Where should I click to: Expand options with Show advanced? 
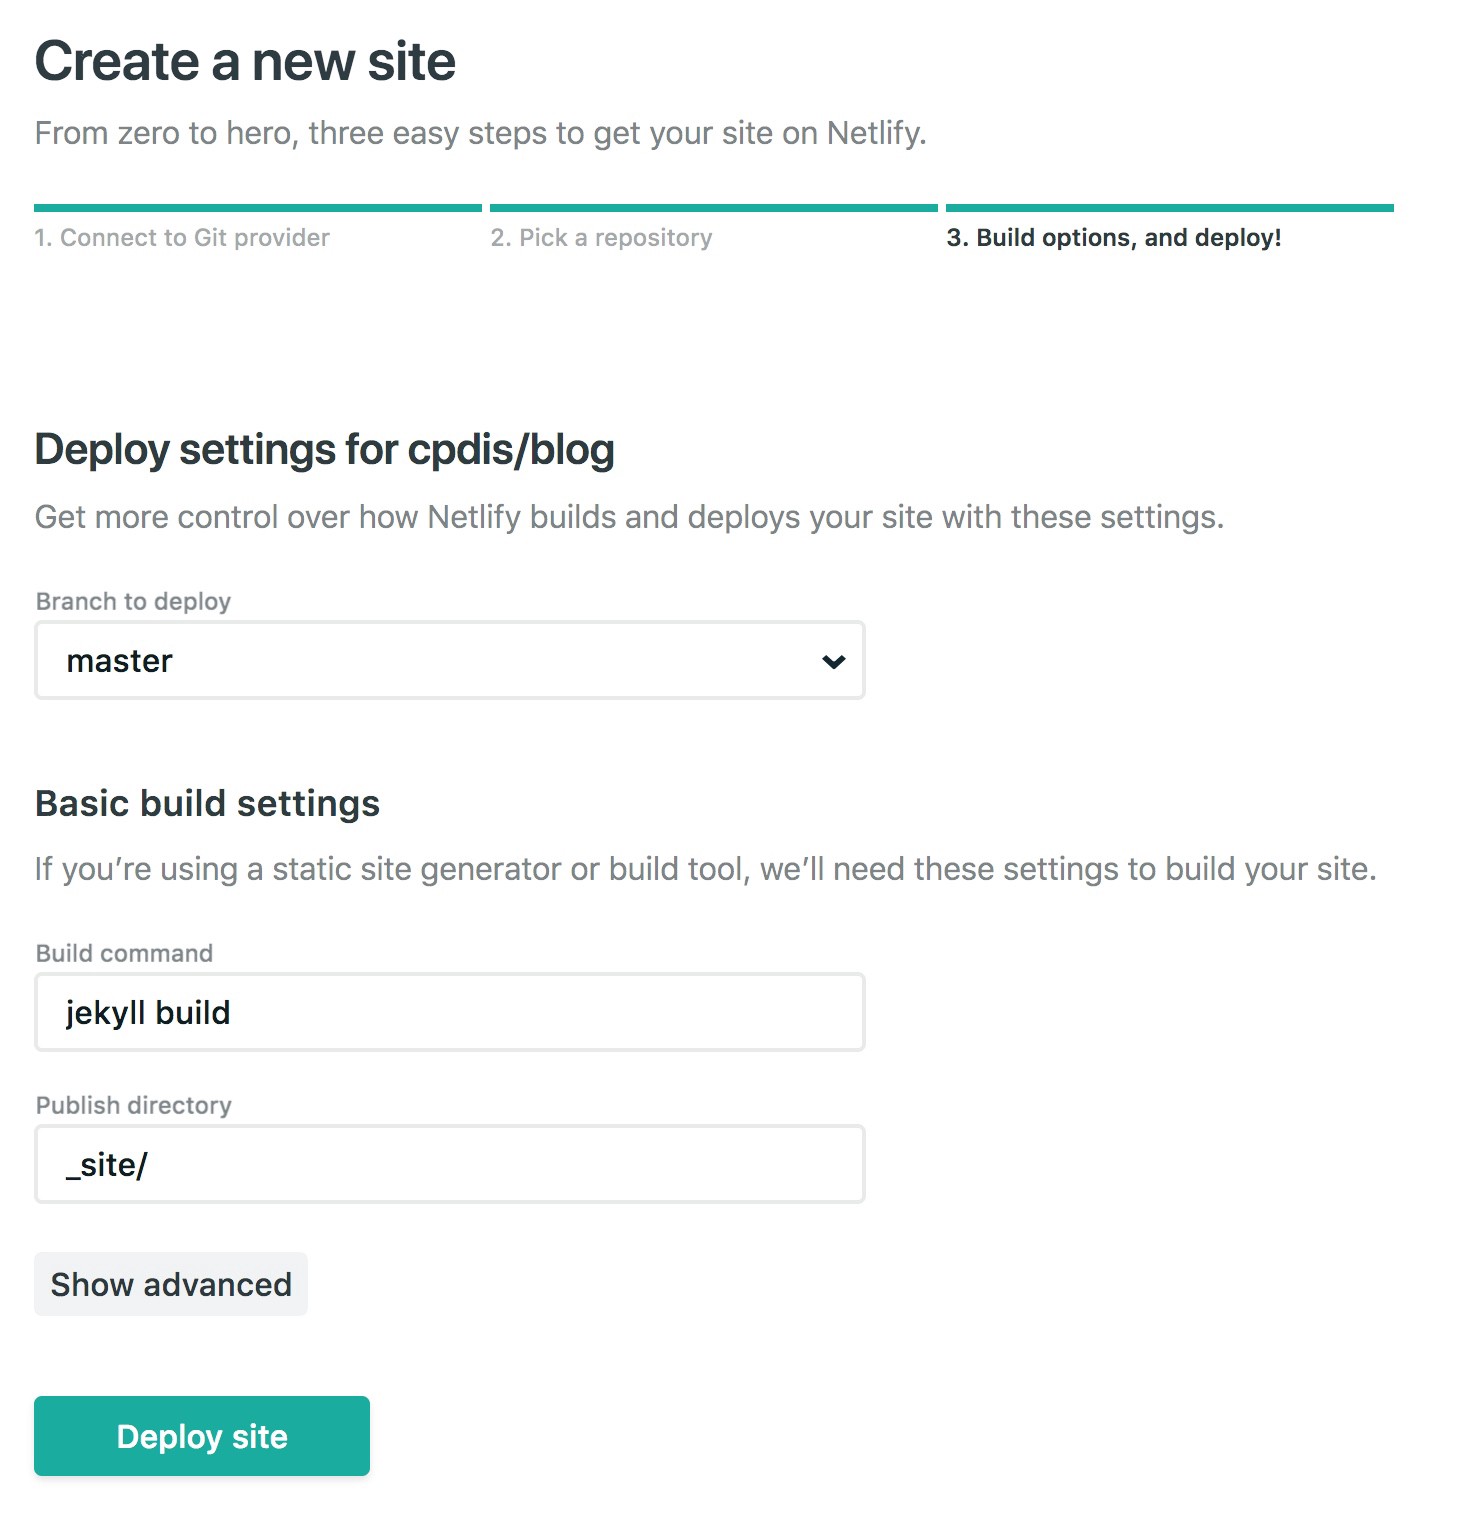[171, 1285]
